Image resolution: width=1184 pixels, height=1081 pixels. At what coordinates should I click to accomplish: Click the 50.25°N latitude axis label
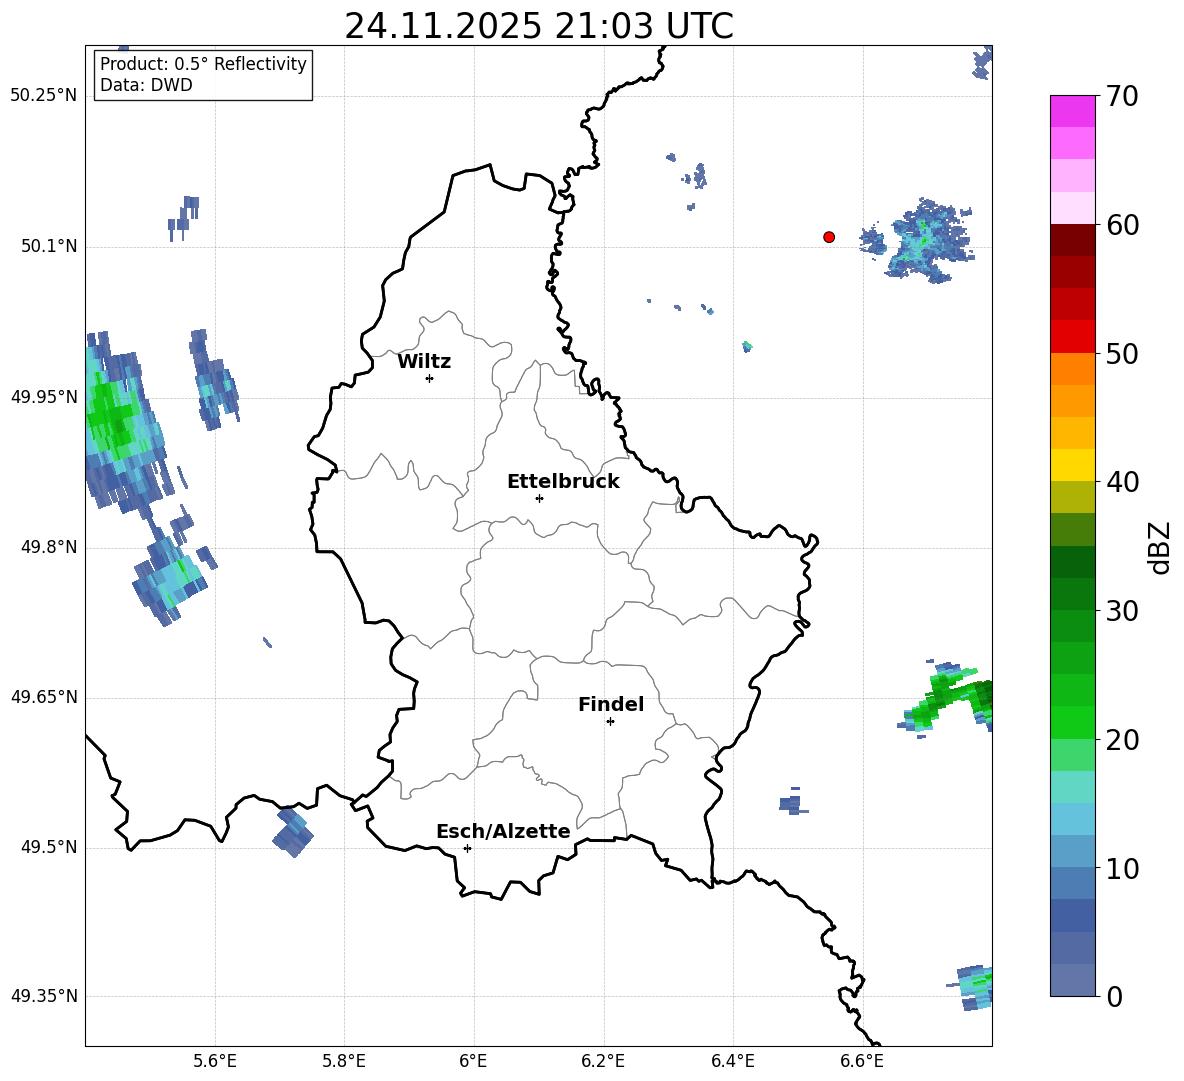44,96
